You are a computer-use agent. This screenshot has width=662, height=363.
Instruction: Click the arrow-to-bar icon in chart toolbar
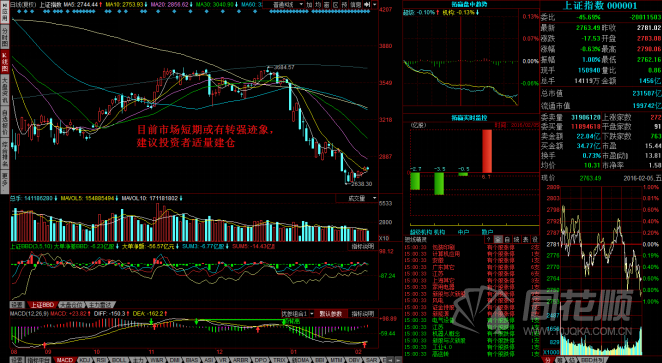coord(367,5)
